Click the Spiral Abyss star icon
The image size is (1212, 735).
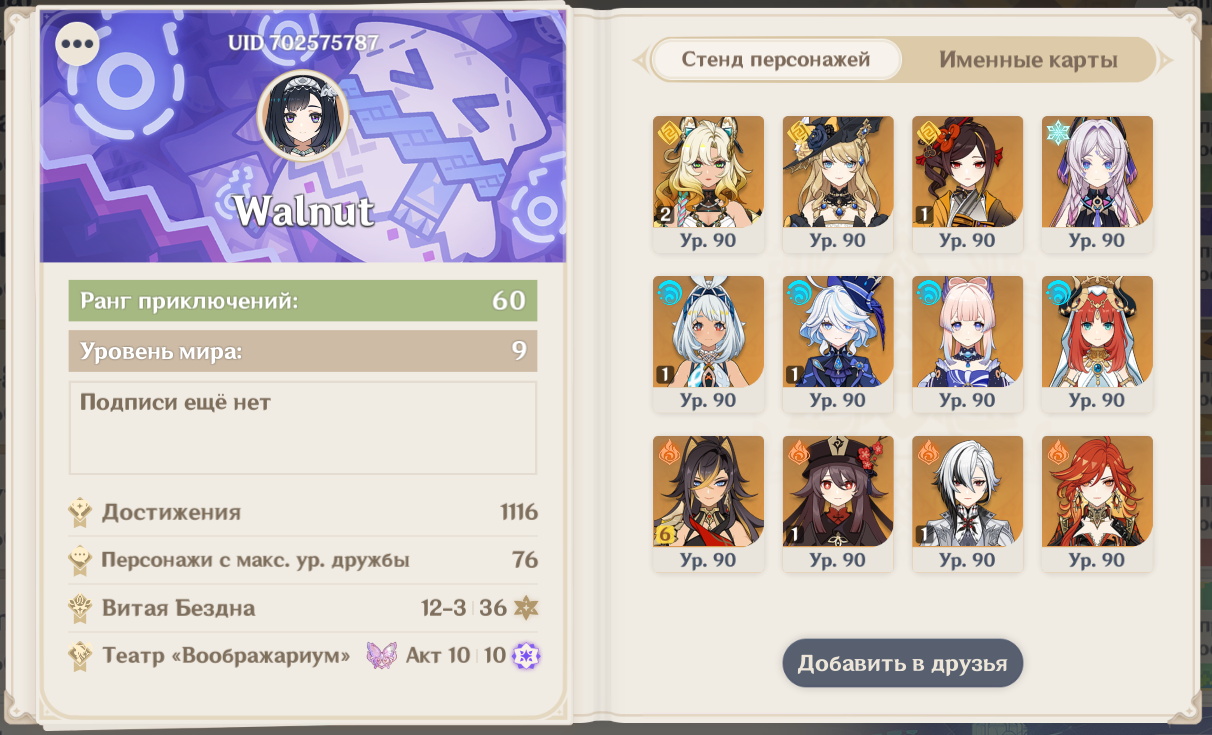point(525,608)
